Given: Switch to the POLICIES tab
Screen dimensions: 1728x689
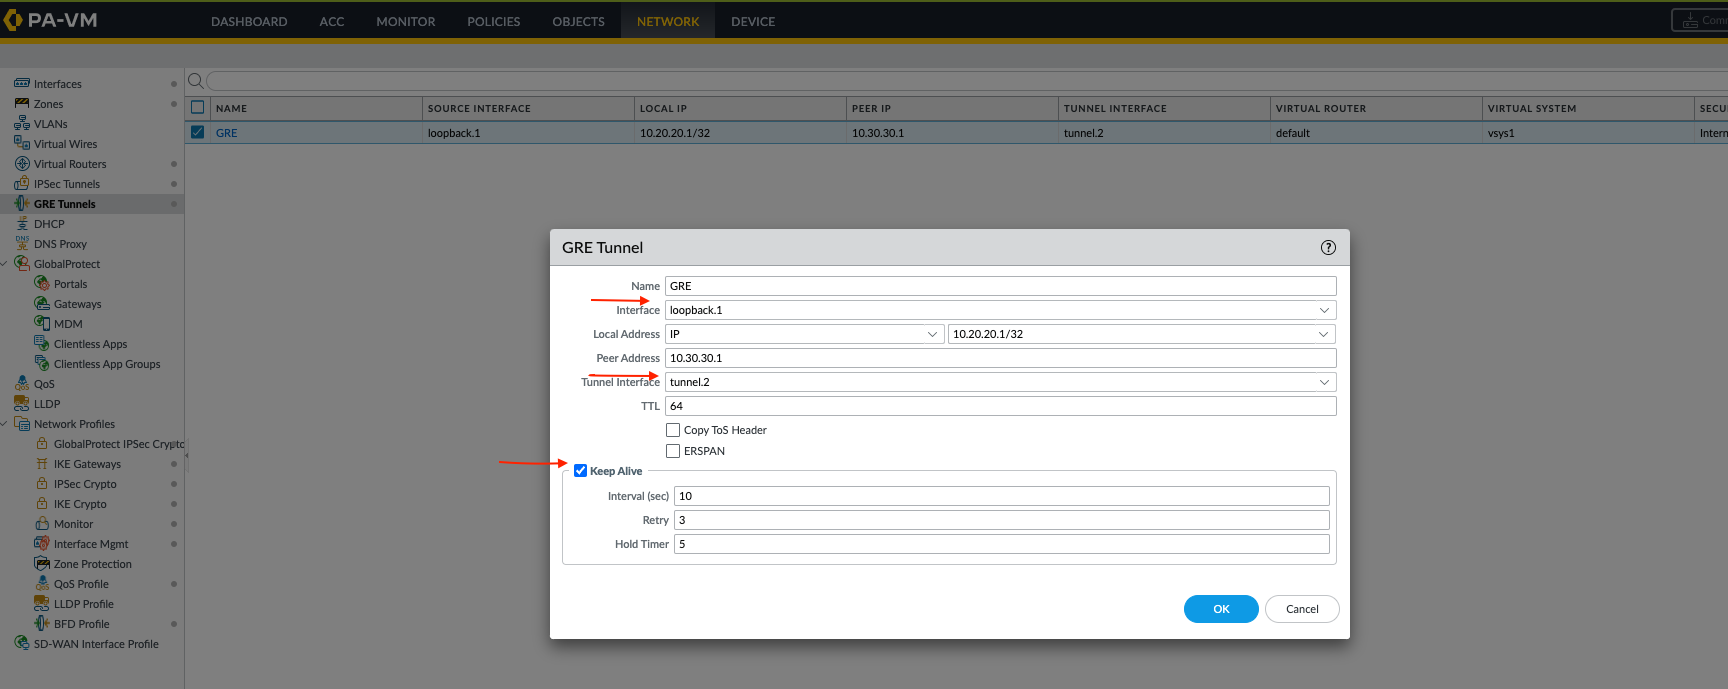Looking at the screenshot, I should [x=493, y=21].
